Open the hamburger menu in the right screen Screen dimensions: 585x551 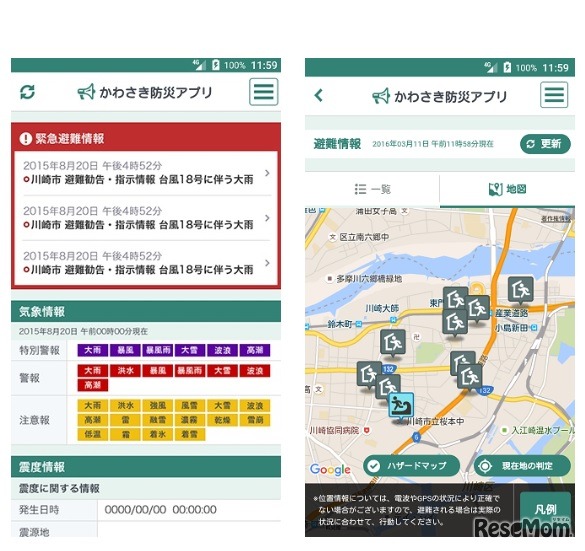point(554,95)
